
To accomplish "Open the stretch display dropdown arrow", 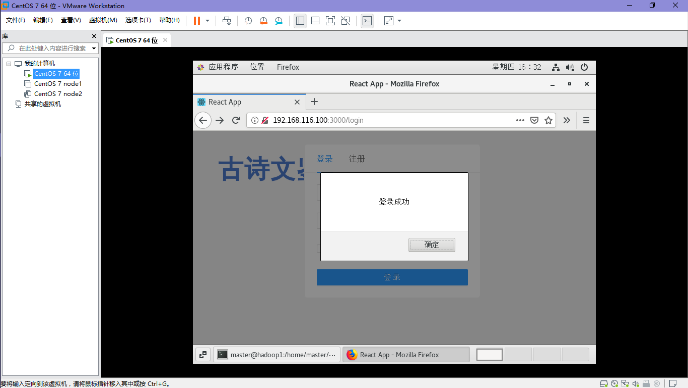I will [x=399, y=21].
